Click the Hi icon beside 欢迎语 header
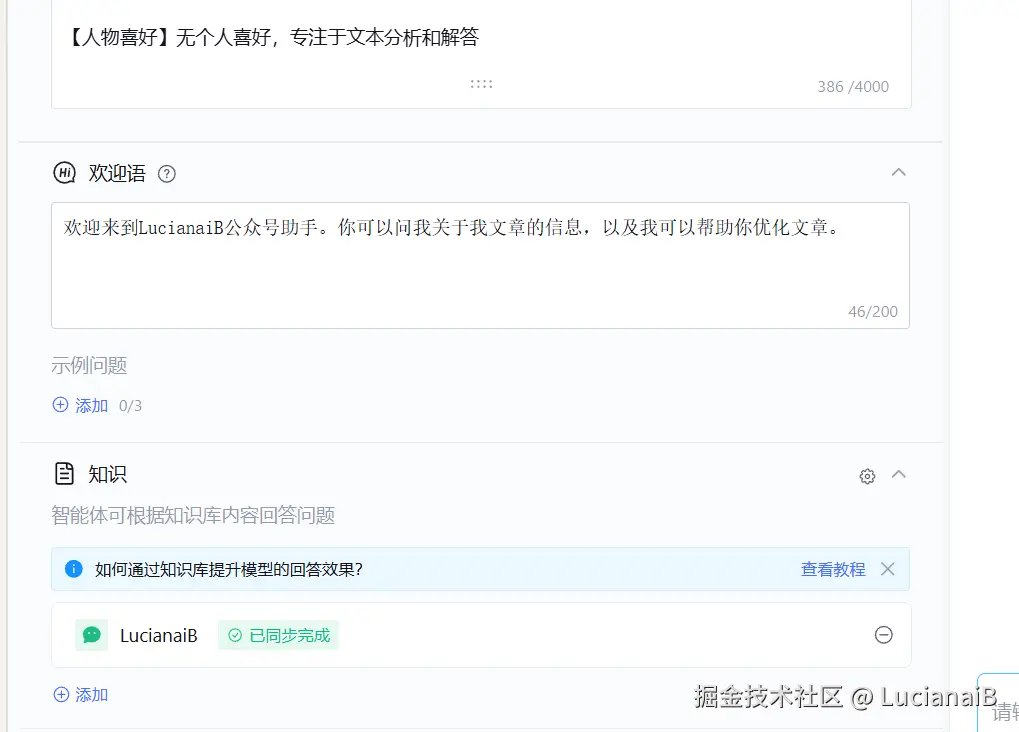Screen dimensions: 1019x732 click(x=64, y=173)
